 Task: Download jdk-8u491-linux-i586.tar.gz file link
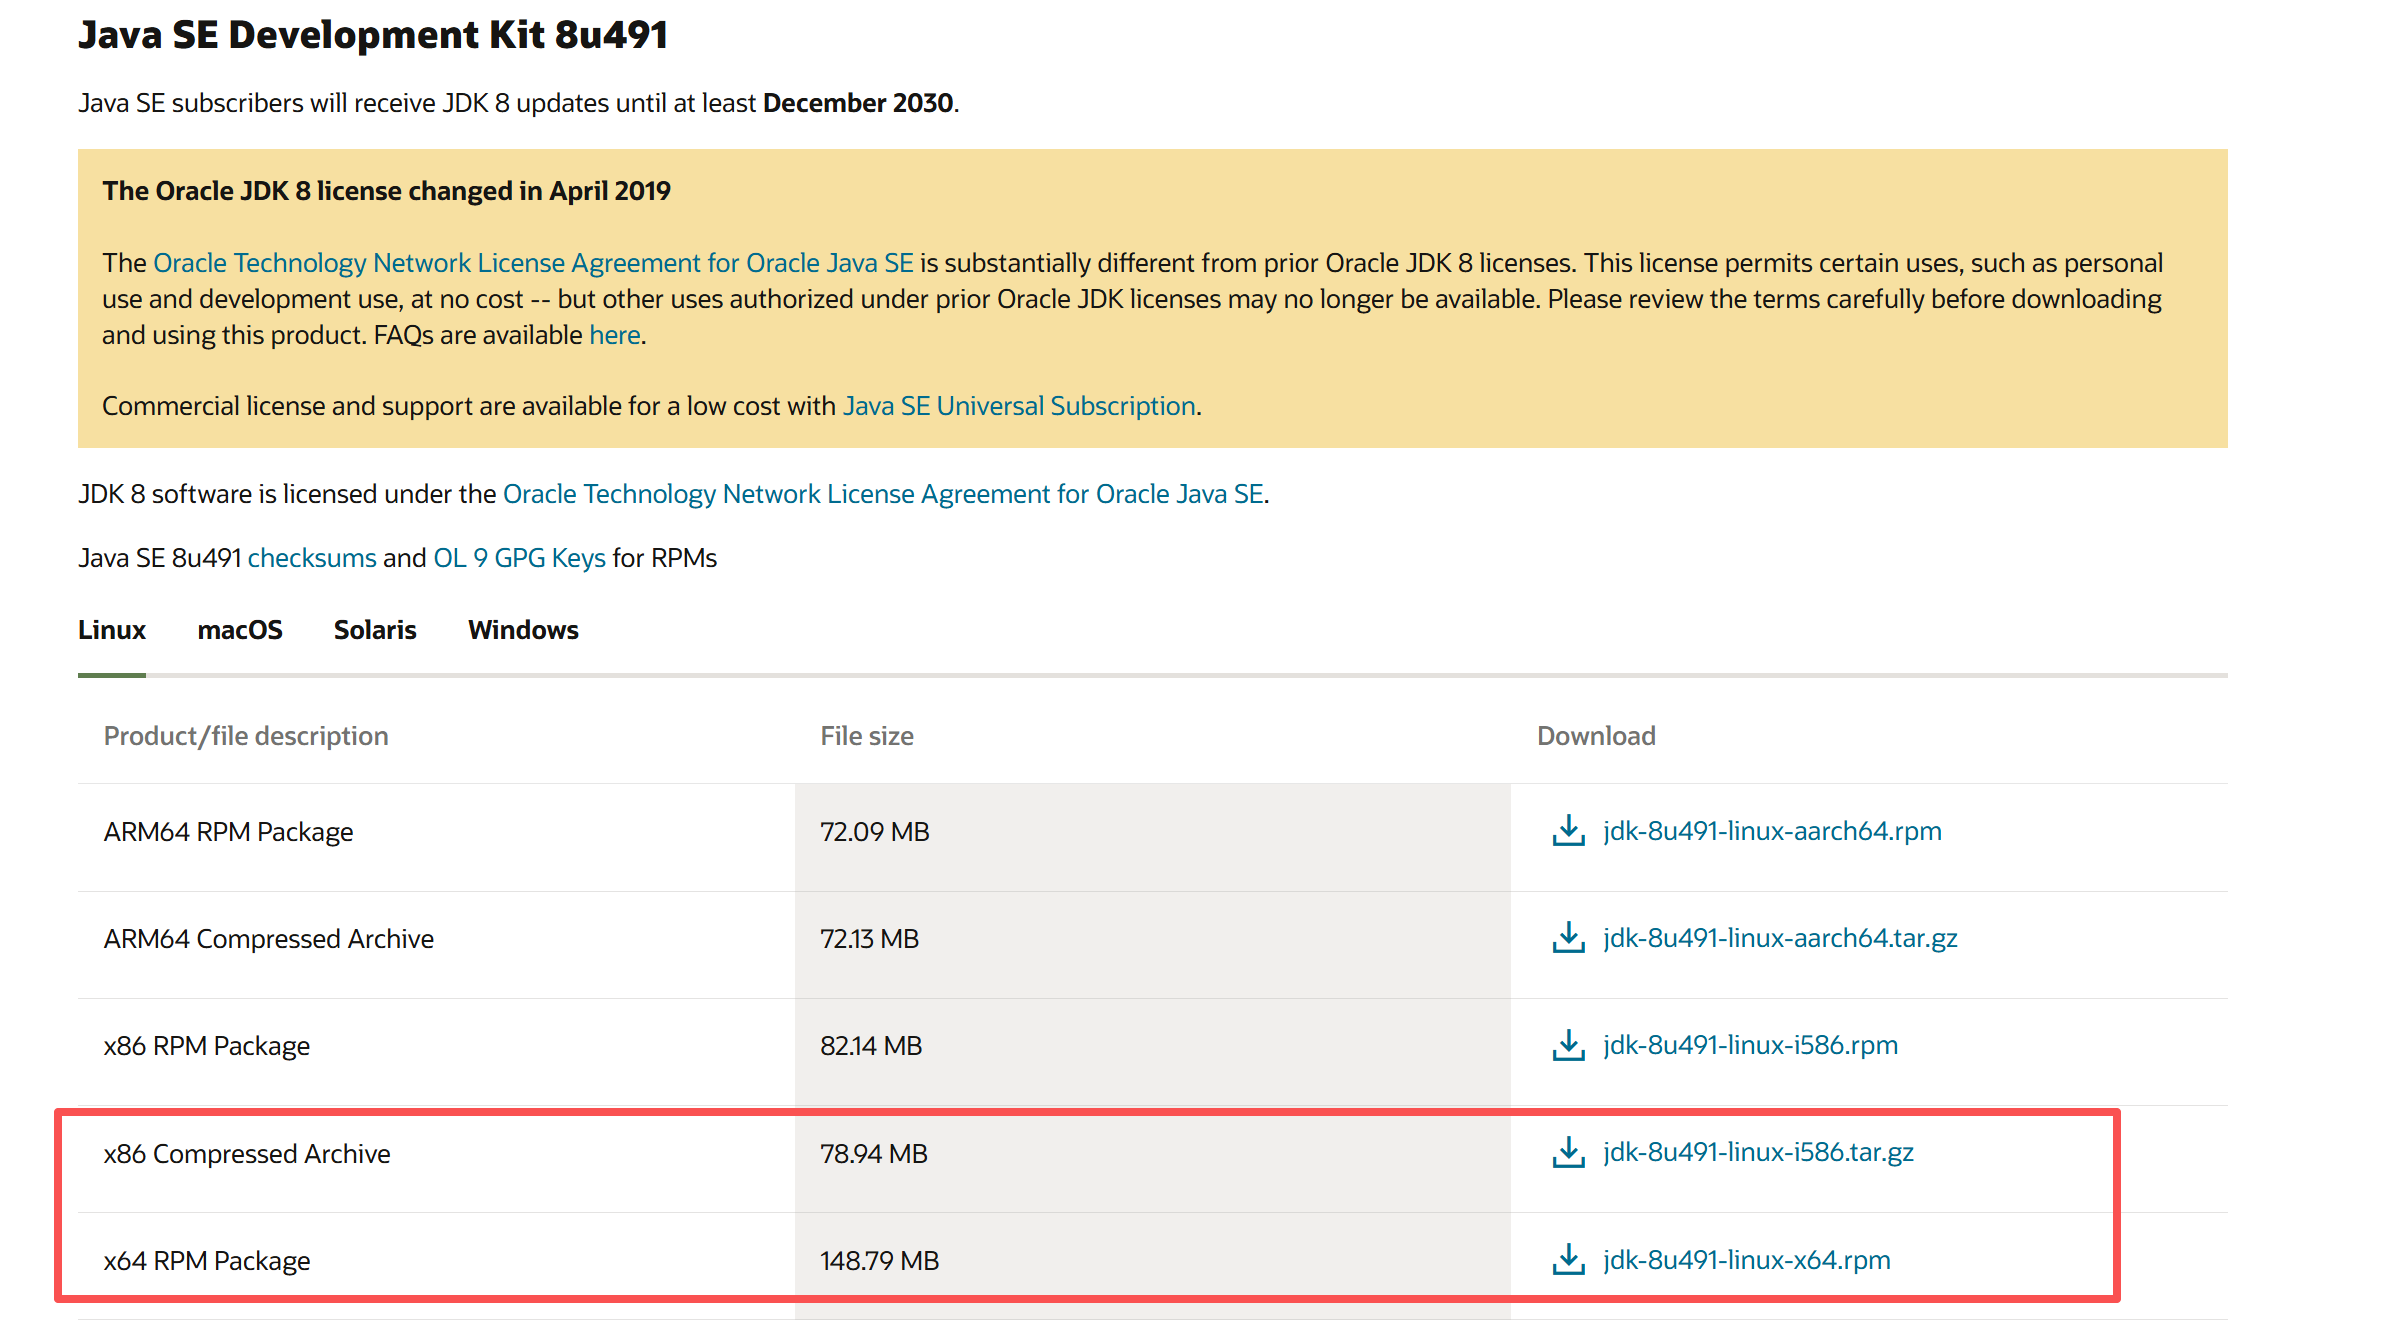(1758, 1152)
